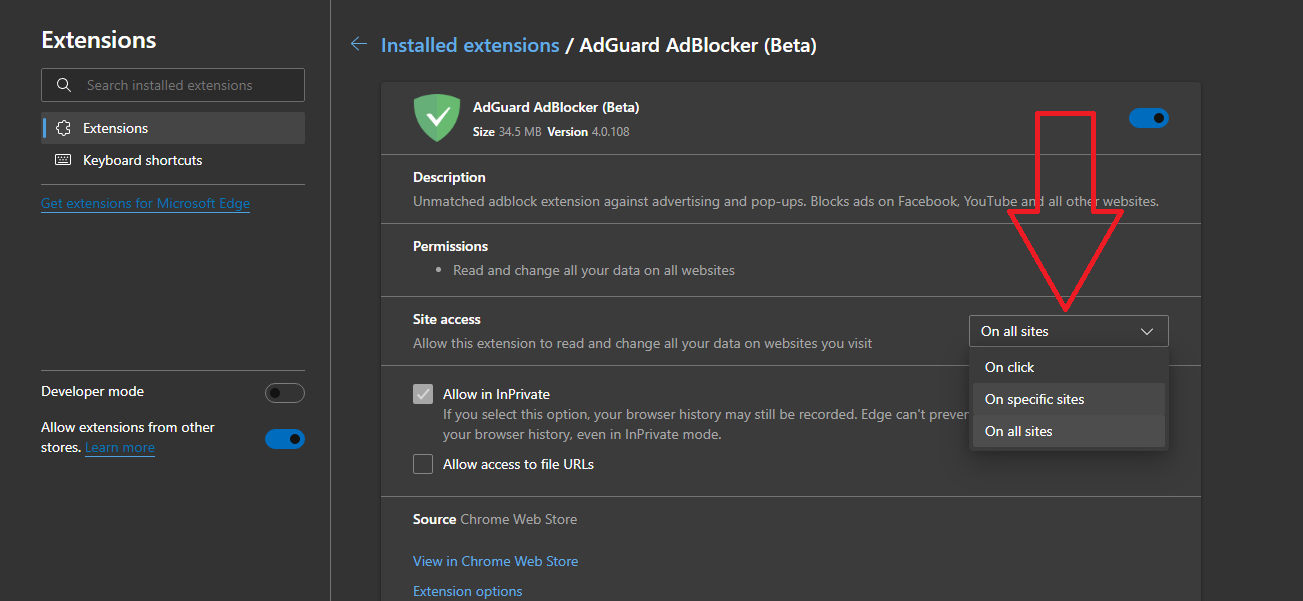Screen dimensions: 1303x601
Task: Click the Learn more link
Action: click(x=120, y=447)
